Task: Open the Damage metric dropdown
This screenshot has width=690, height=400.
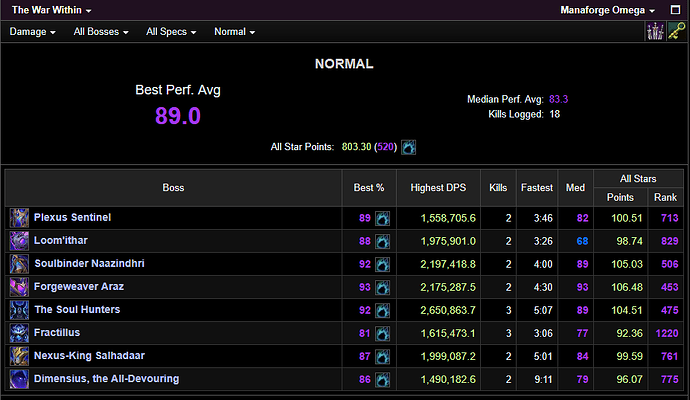Action: point(35,32)
